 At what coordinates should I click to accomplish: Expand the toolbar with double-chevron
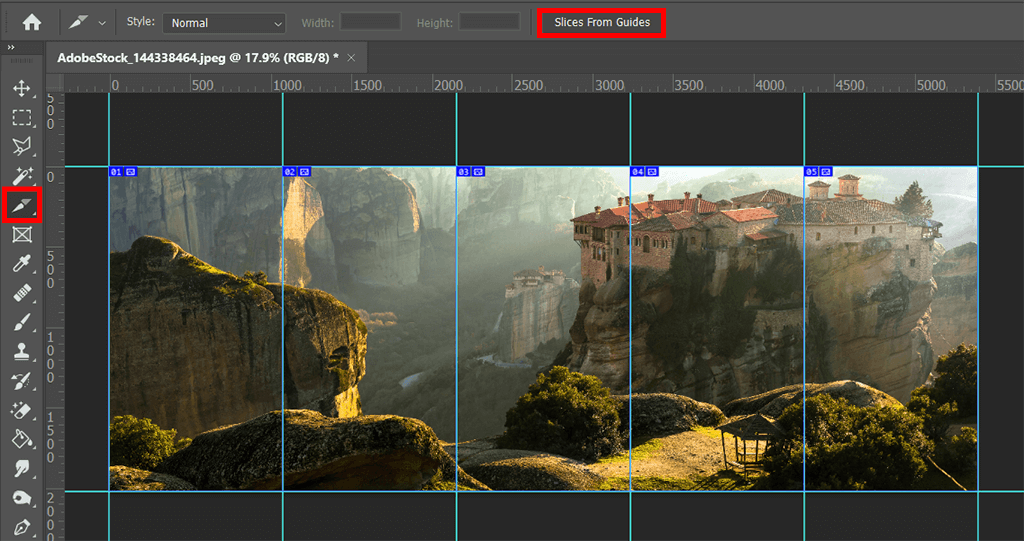10,48
